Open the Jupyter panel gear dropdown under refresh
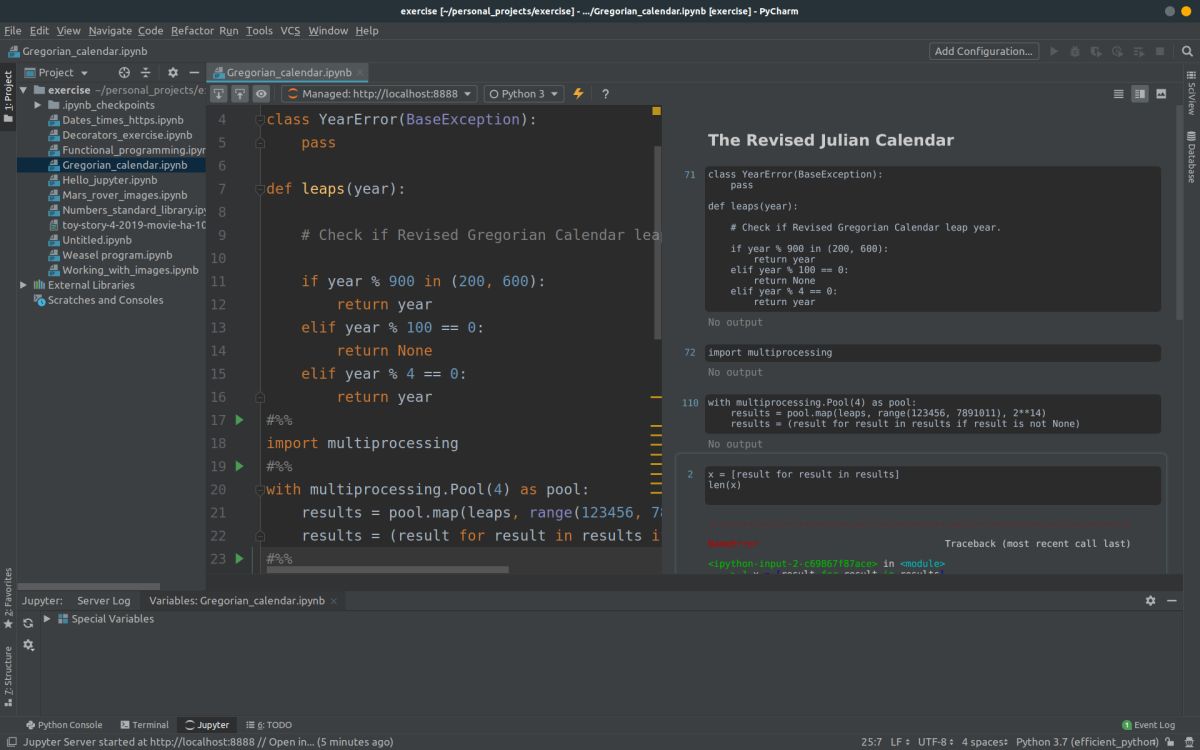Screen dimensions: 1200x750 (x=28, y=645)
